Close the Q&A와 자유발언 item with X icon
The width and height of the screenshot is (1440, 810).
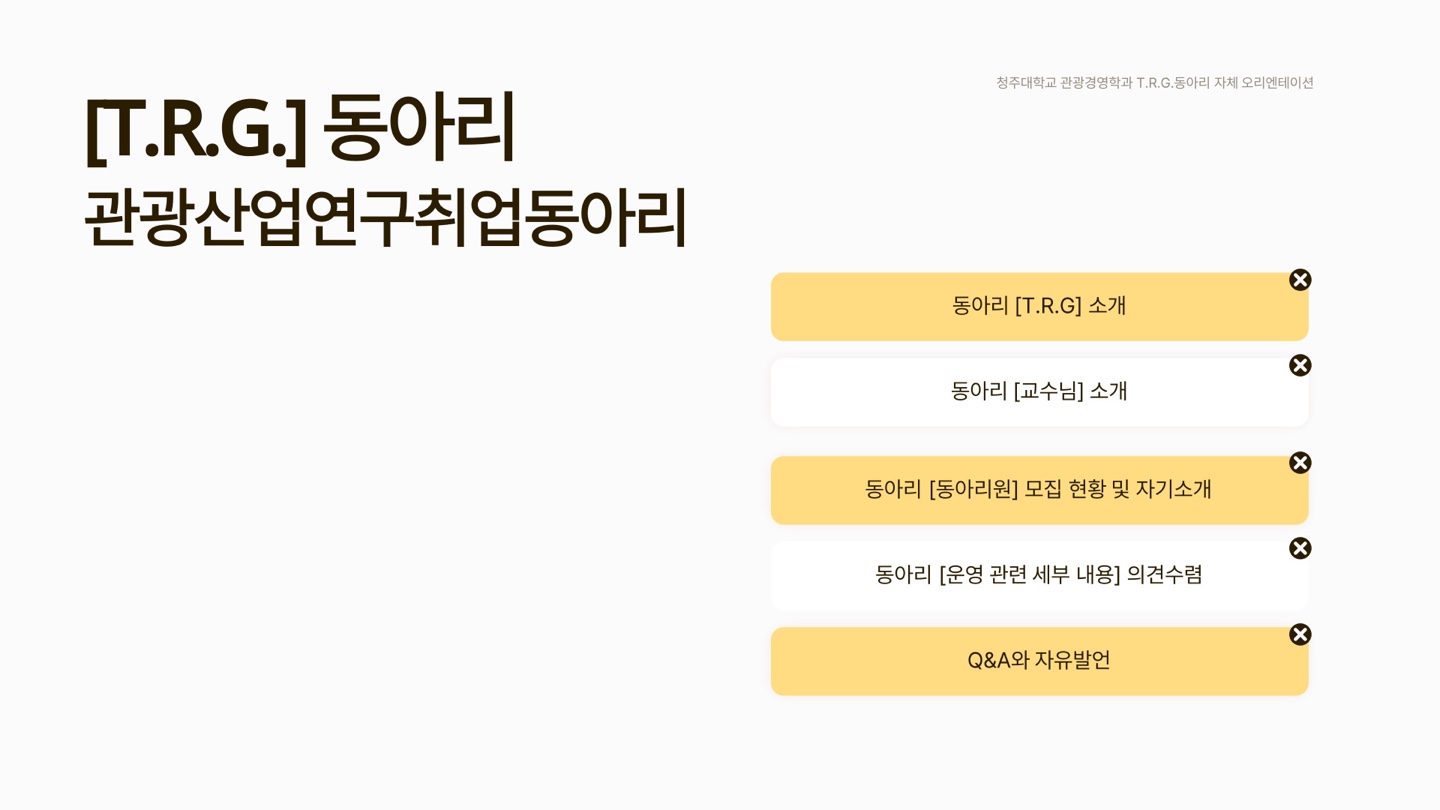tap(1300, 635)
